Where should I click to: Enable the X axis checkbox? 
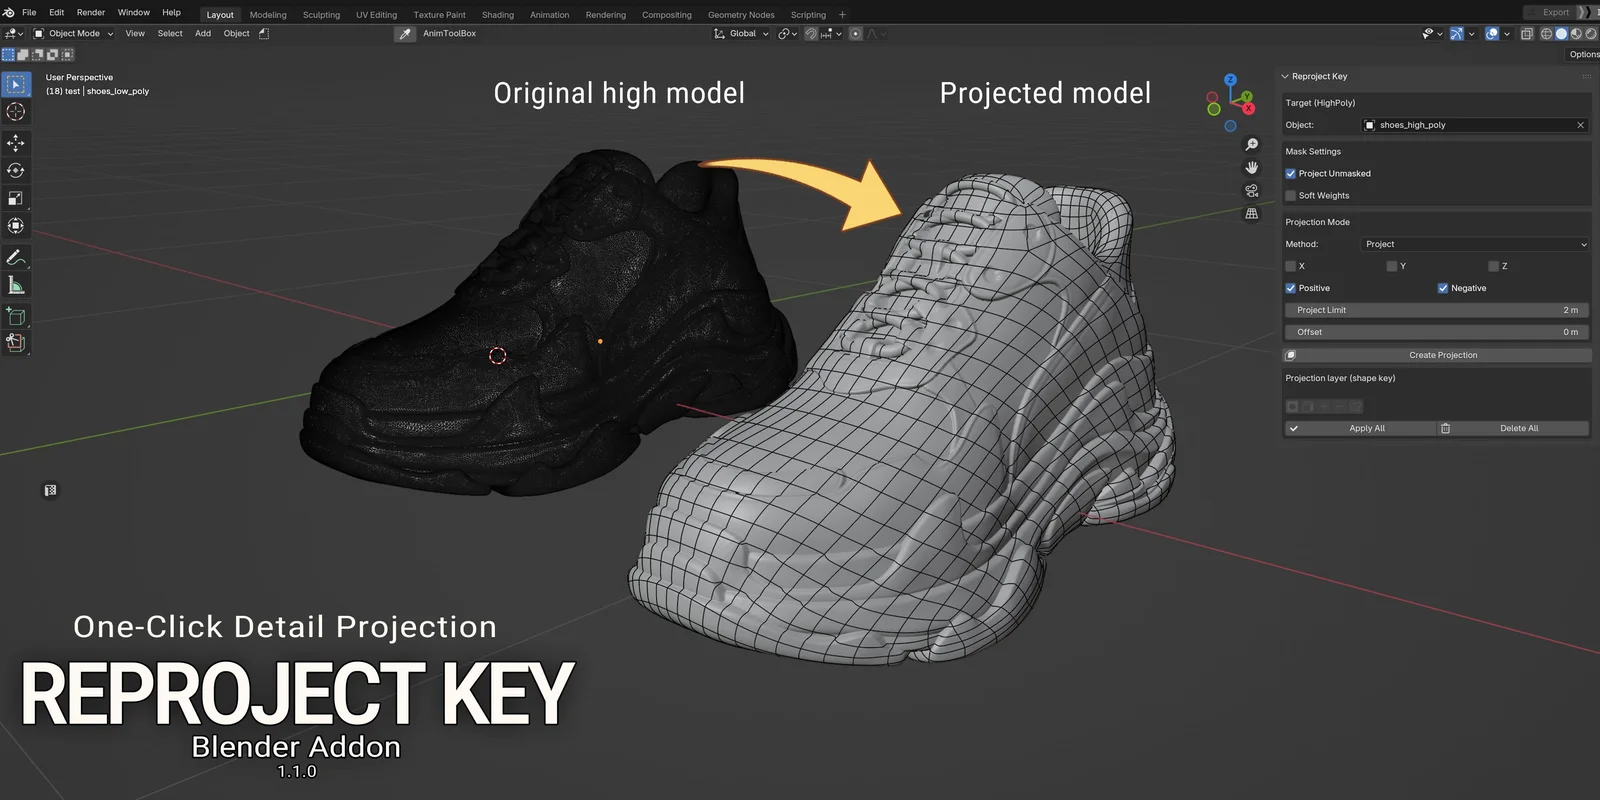[1290, 266]
